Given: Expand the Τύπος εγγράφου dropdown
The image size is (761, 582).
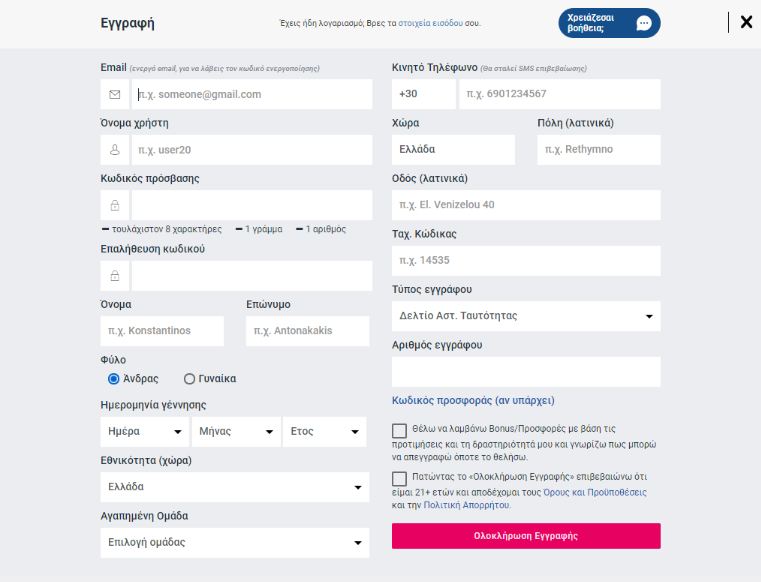Looking at the screenshot, I should click(526, 316).
